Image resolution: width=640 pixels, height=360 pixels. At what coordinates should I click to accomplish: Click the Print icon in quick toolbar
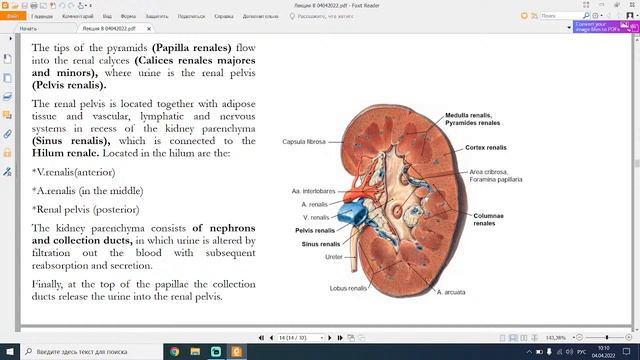pyautogui.click(x=34, y=5)
